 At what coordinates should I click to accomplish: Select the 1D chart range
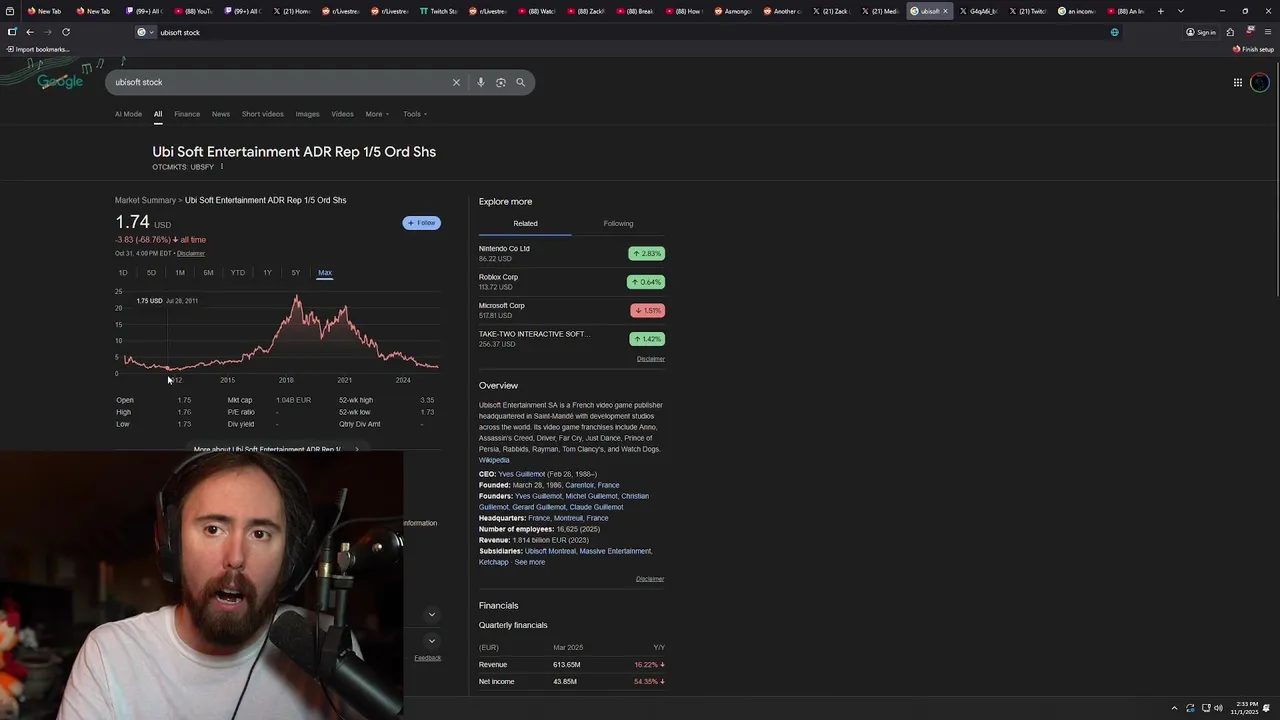[x=123, y=273]
